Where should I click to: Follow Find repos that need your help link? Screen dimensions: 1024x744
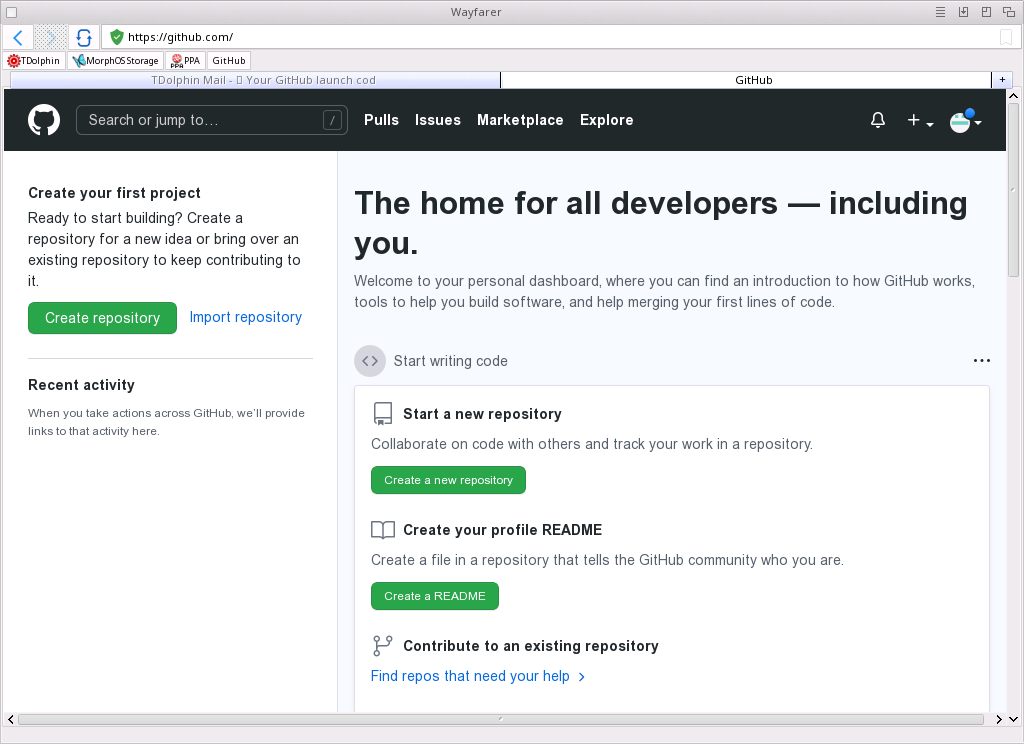tap(477, 676)
